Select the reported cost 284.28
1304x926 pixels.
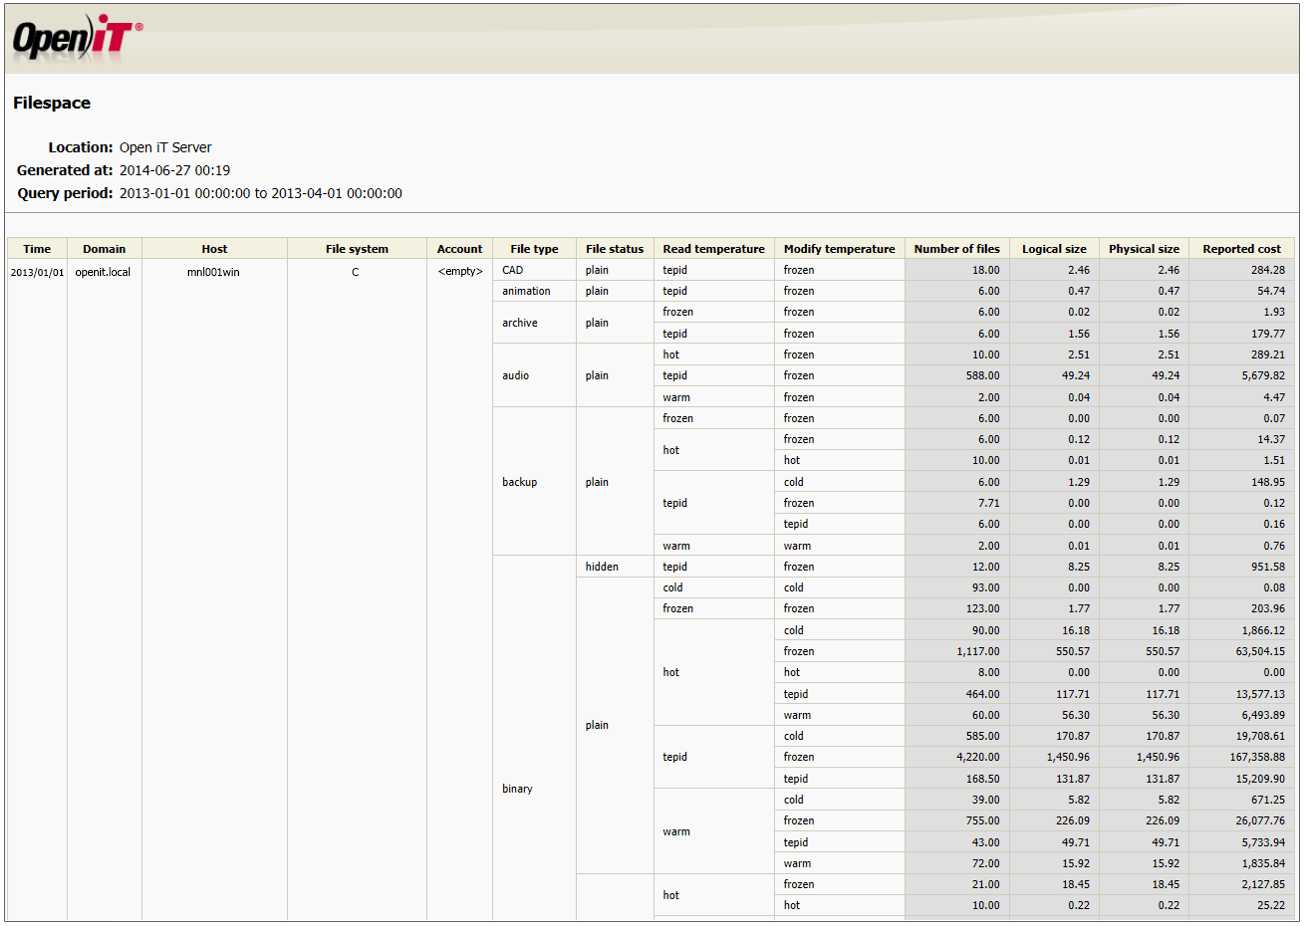point(1268,270)
